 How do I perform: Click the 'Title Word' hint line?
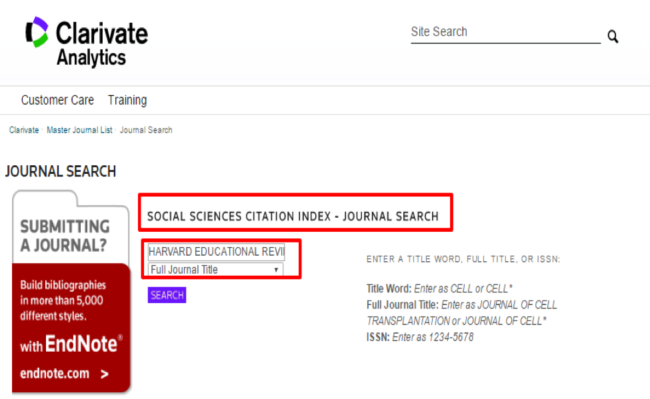click(439, 288)
